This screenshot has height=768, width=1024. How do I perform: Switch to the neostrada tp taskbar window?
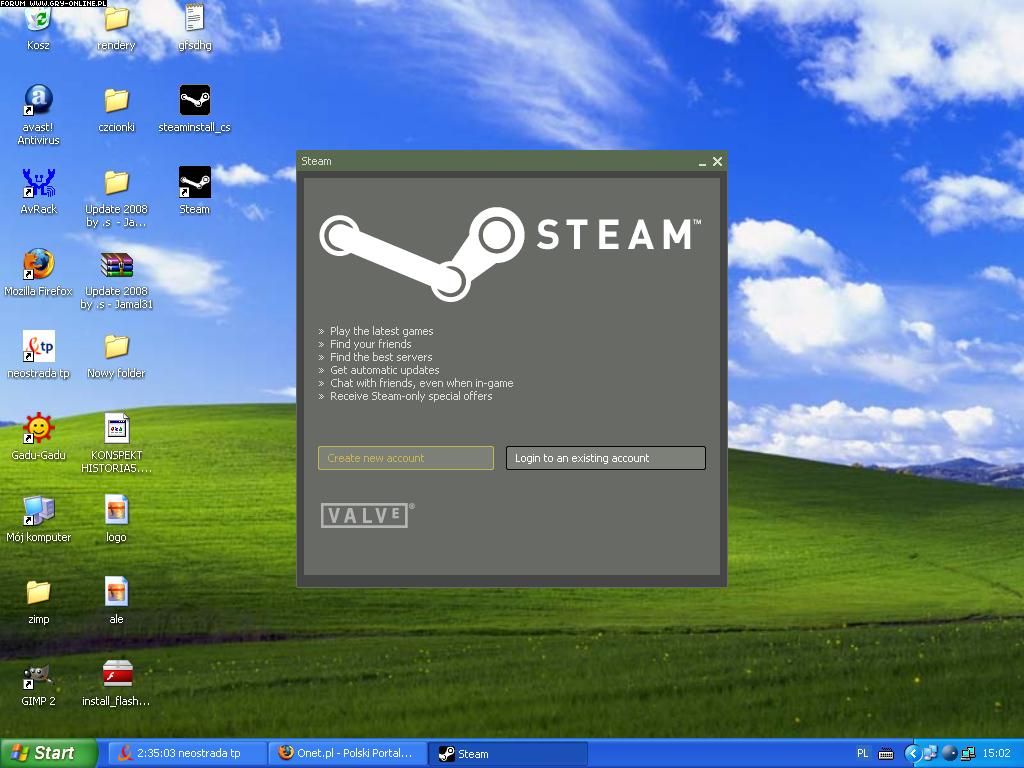point(187,754)
